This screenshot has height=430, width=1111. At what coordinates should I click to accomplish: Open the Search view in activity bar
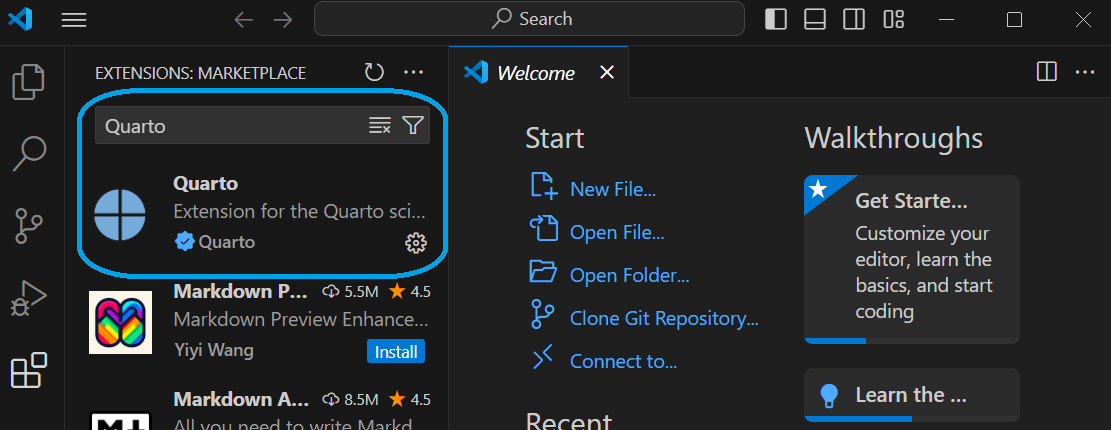pyautogui.click(x=29, y=154)
